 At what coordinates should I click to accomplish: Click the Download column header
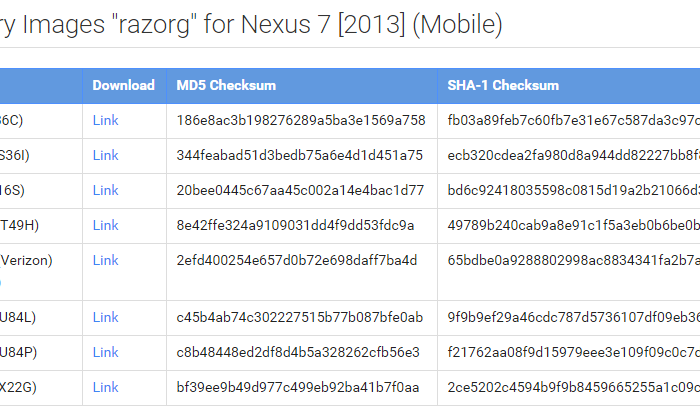[x=123, y=85]
